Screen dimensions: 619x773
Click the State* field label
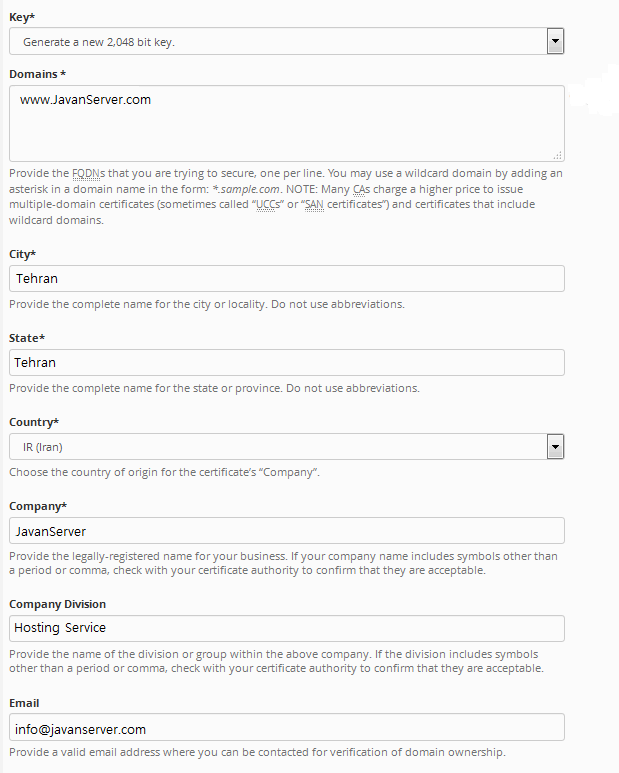pyautogui.click(x=26, y=338)
